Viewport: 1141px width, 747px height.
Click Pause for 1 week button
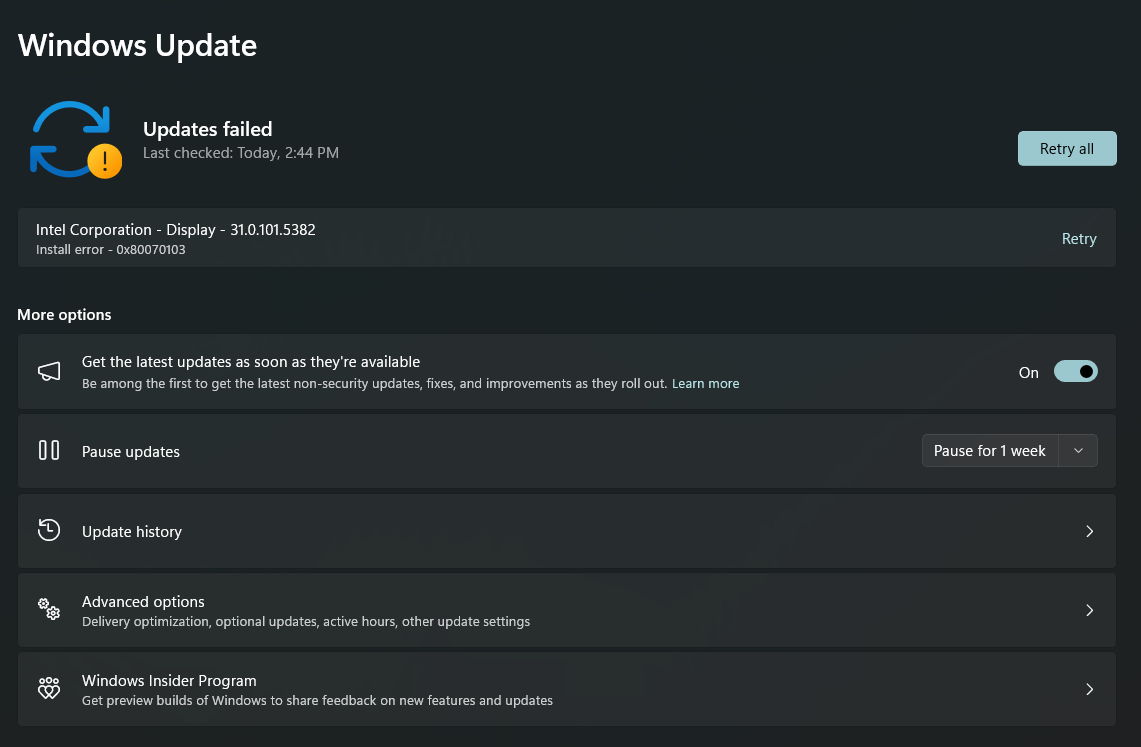(x=989, y=451)
